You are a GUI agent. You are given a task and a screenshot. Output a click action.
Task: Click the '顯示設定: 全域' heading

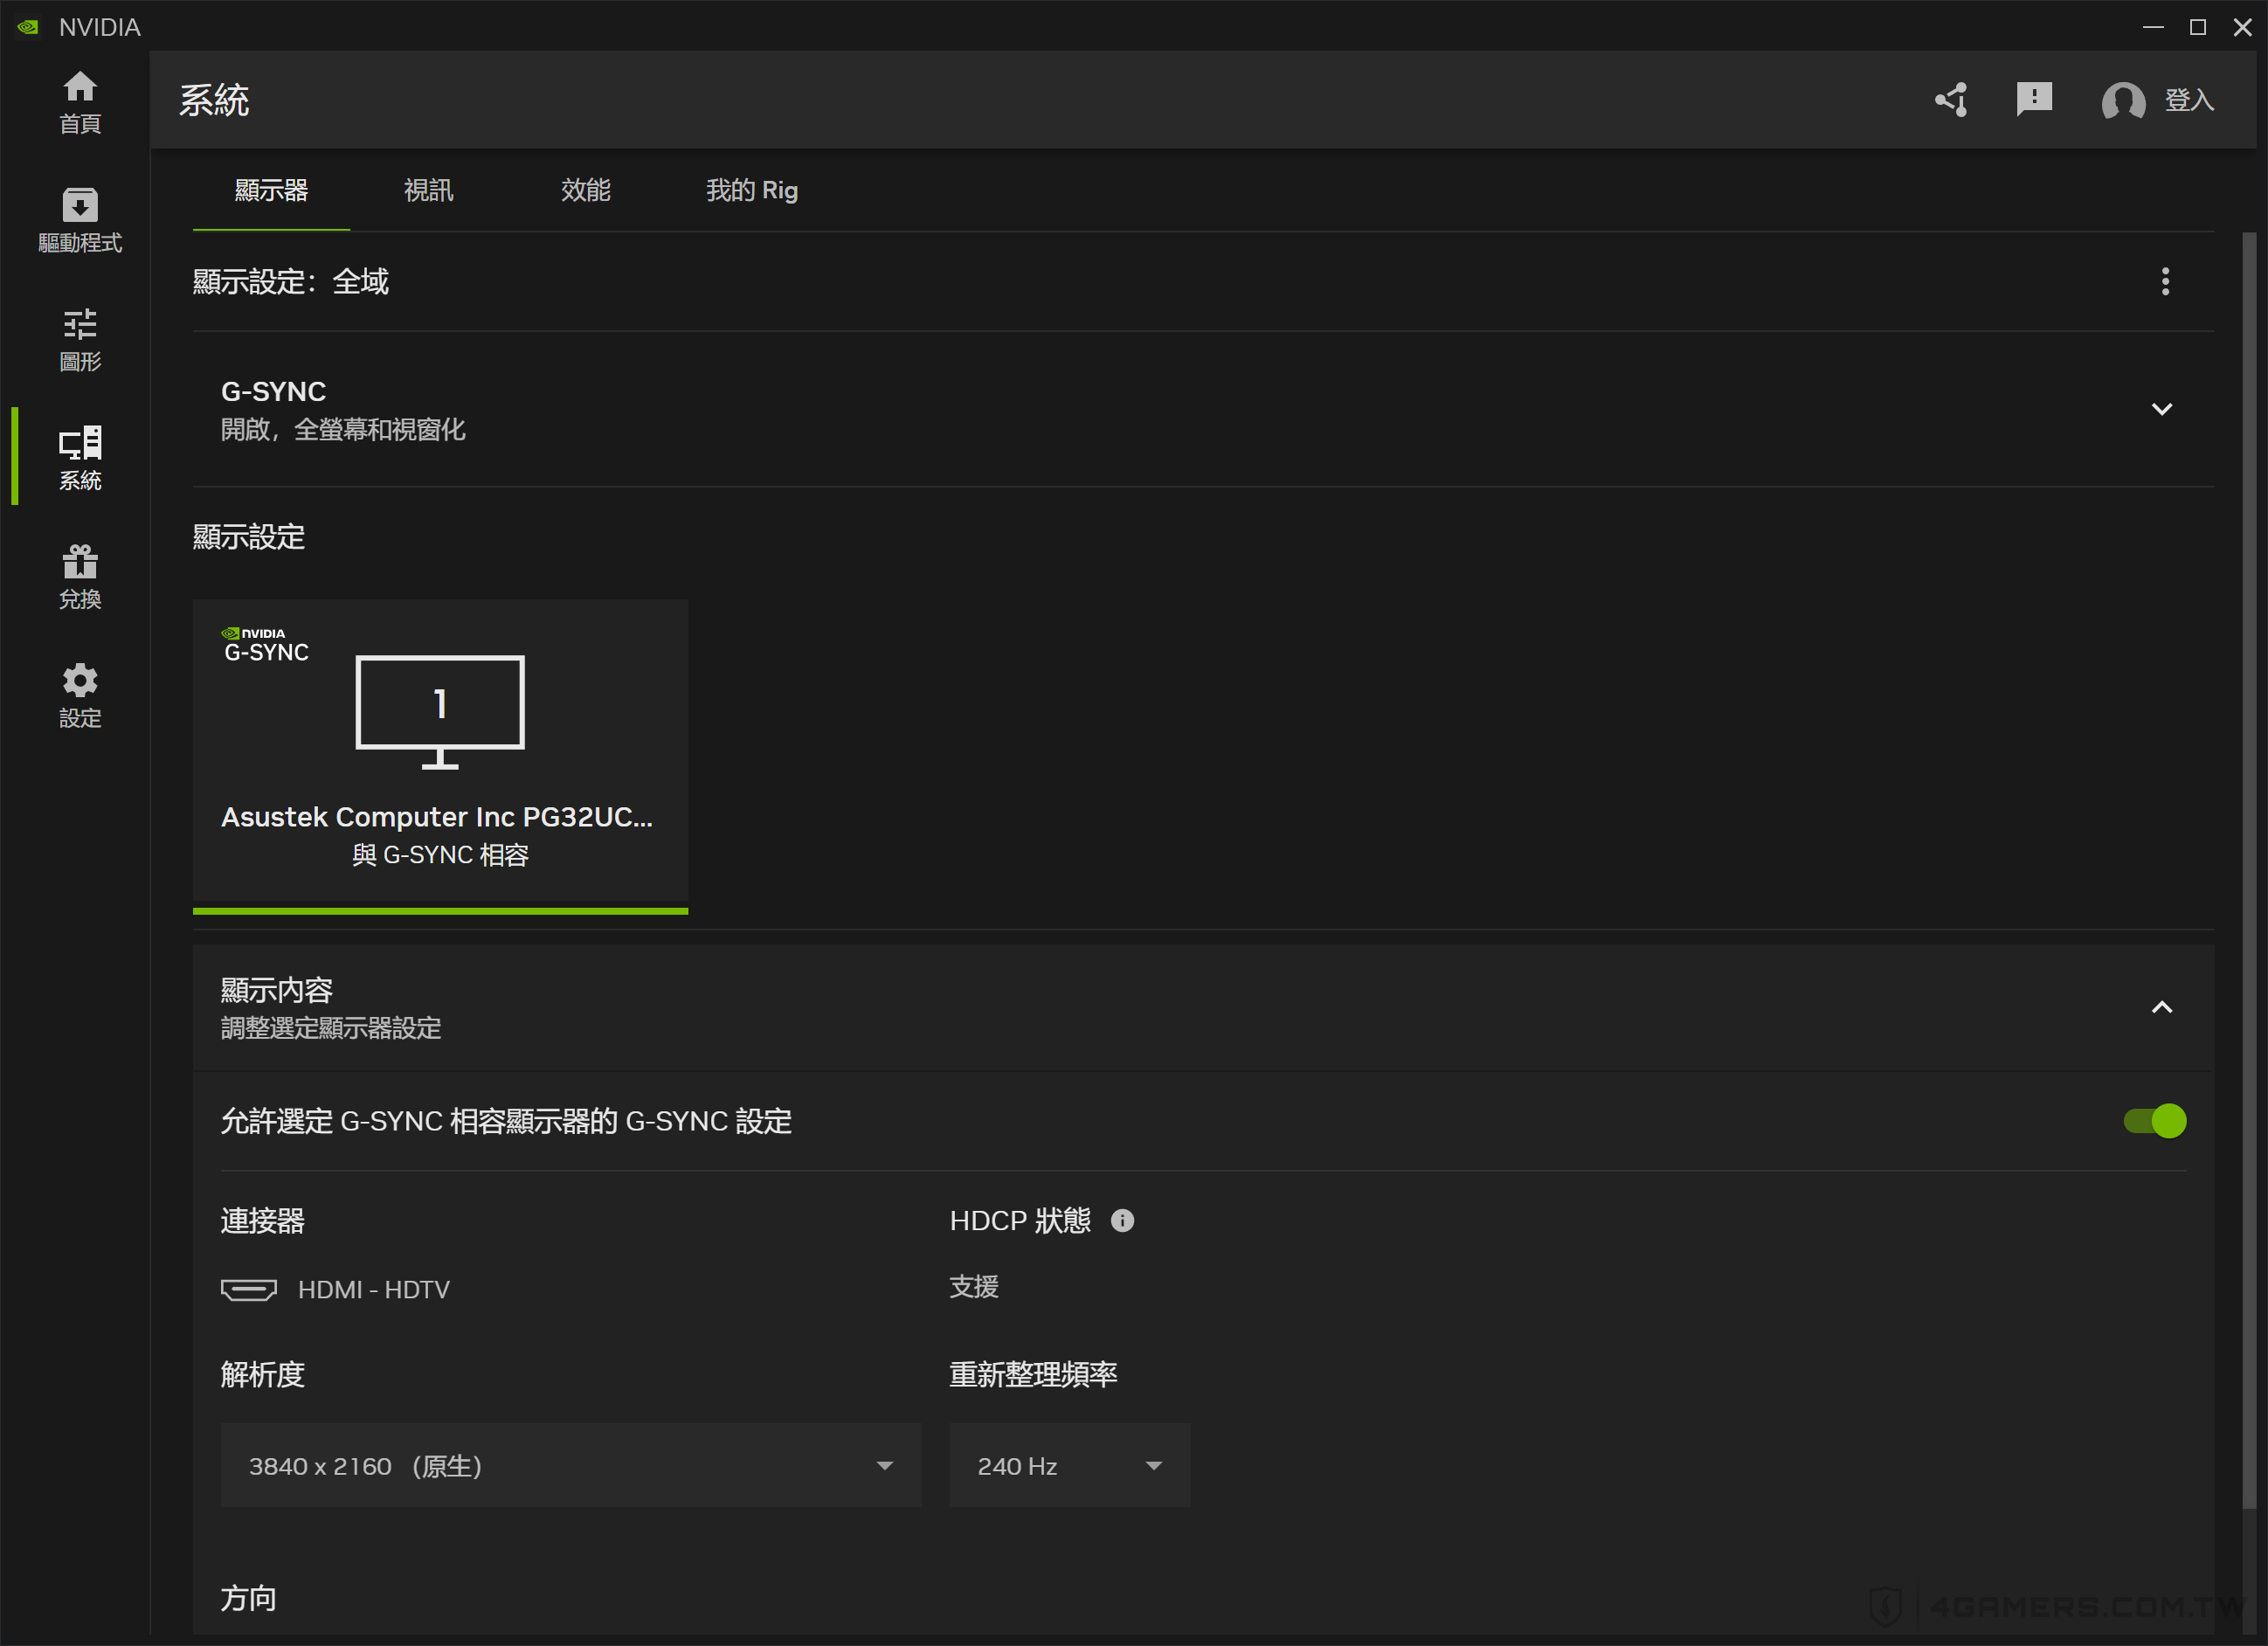(291, 281)
